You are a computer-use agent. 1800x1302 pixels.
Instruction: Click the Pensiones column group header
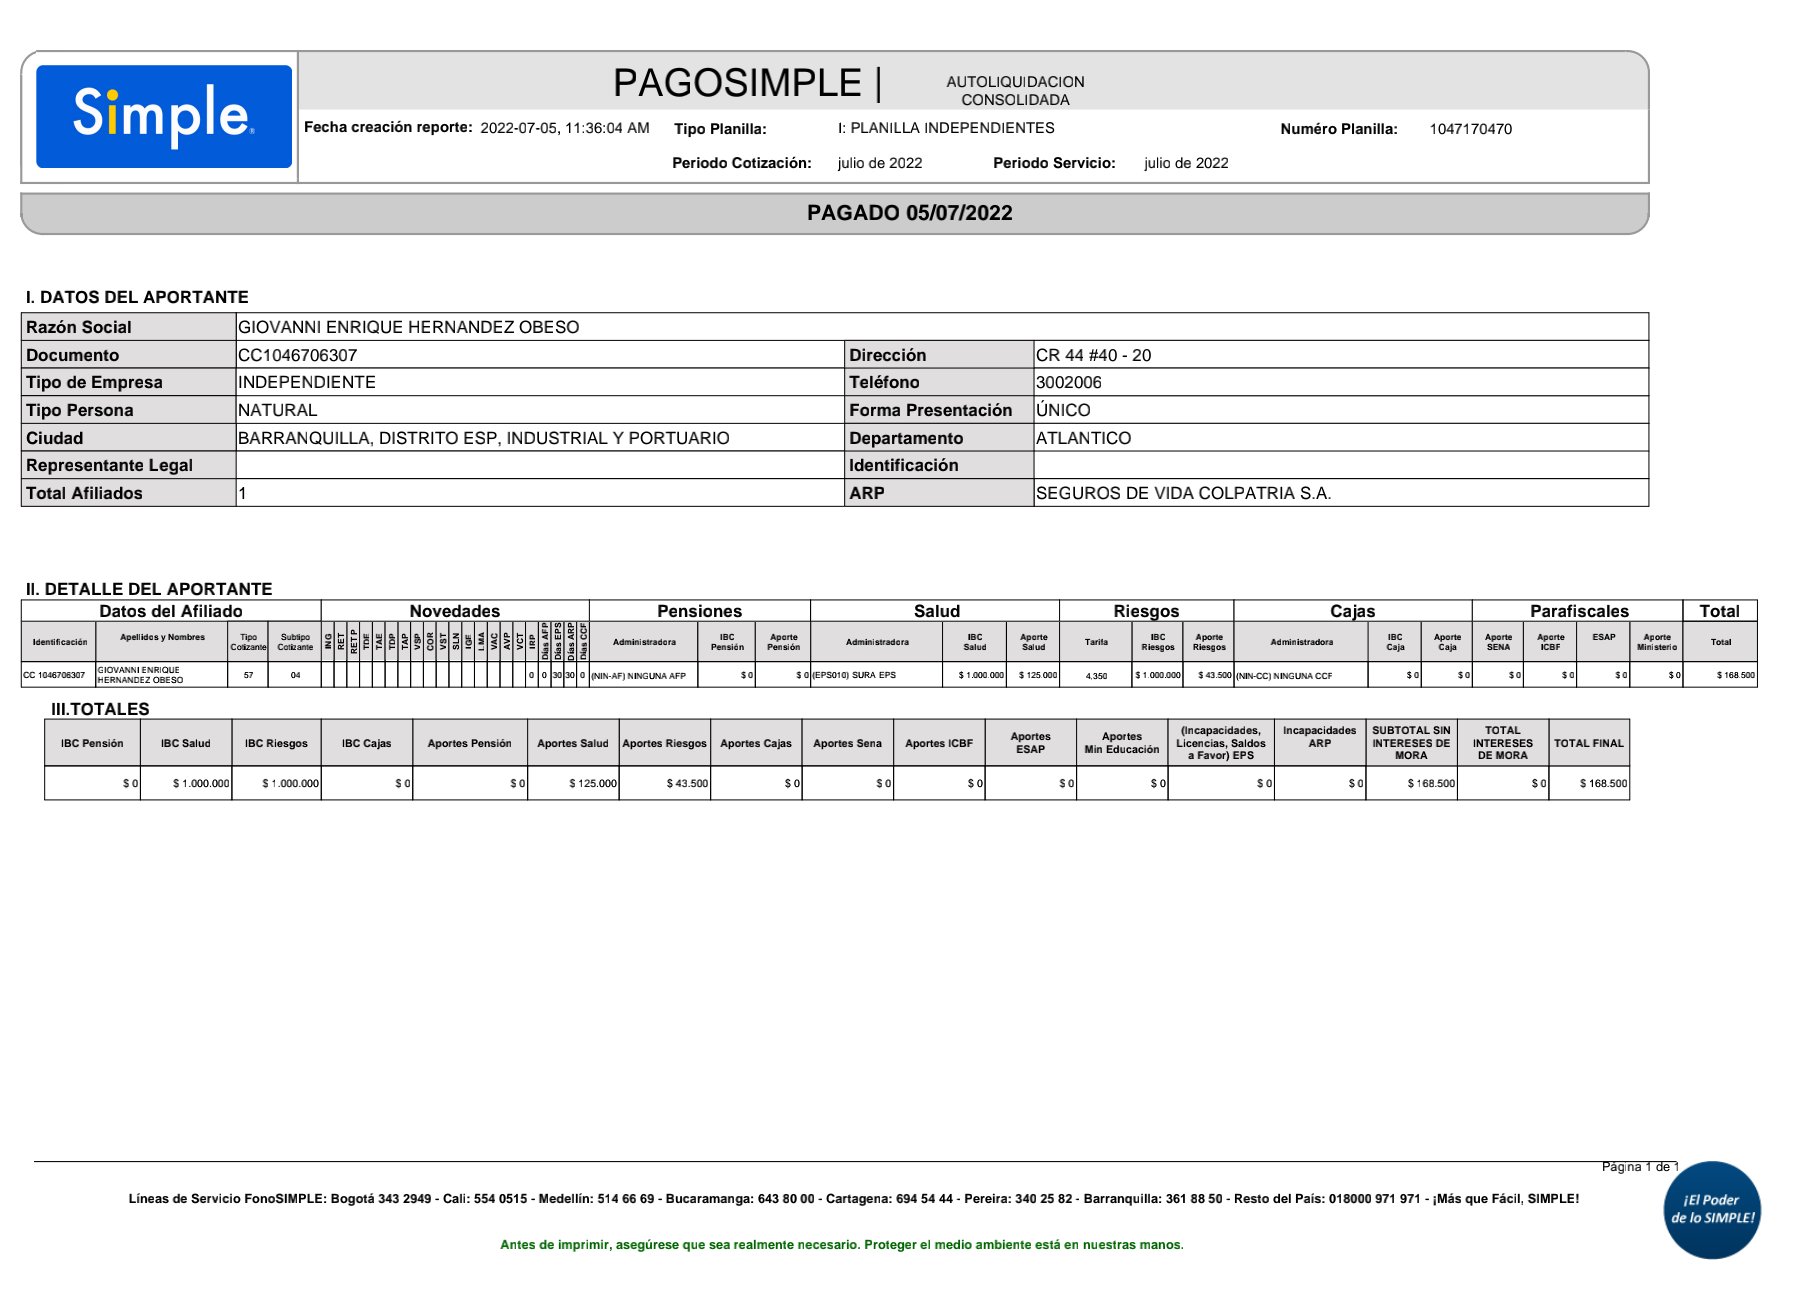tap(699, 611)
